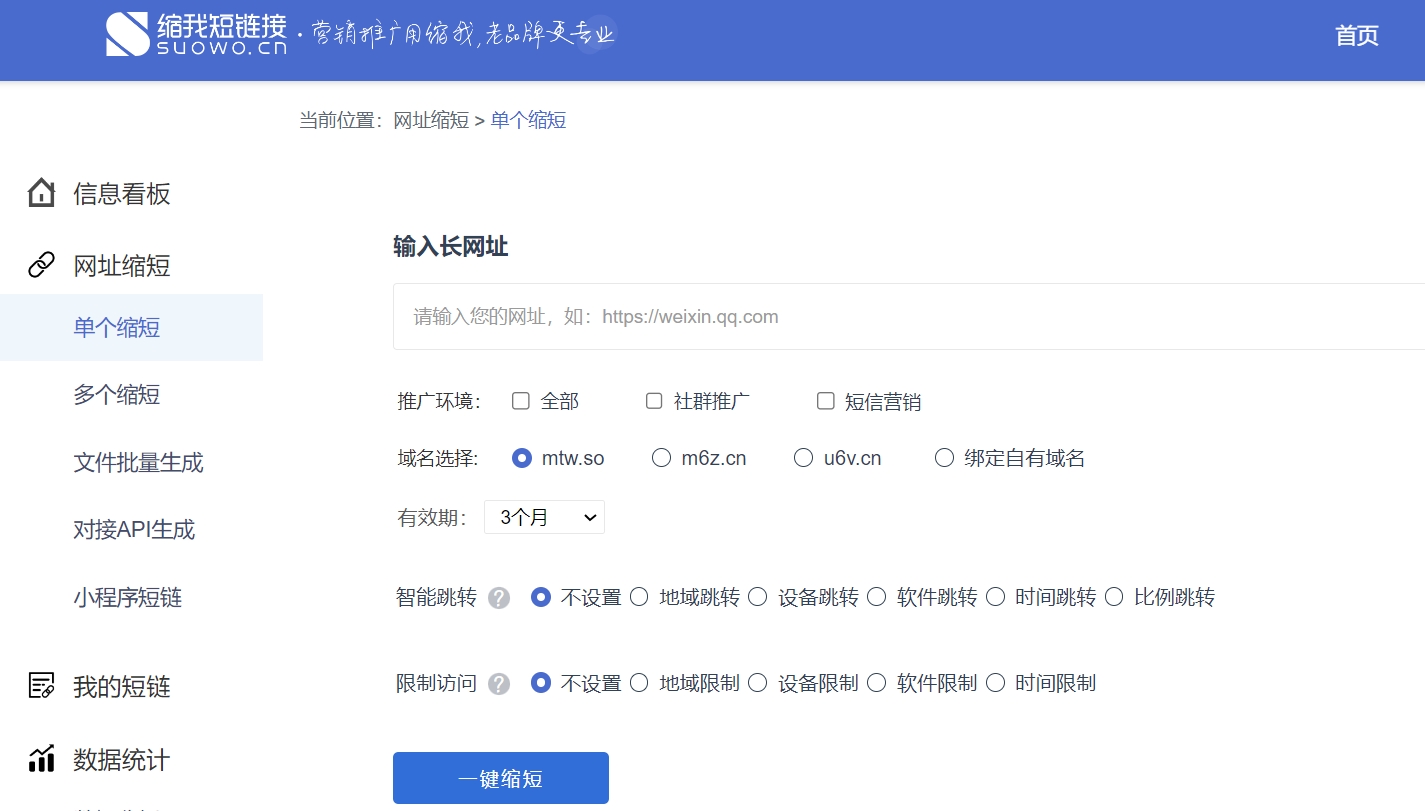Screen dimensions: 1425x811
Task: Open the 有效期 3个月 dropdown
Action: (544, 517)
